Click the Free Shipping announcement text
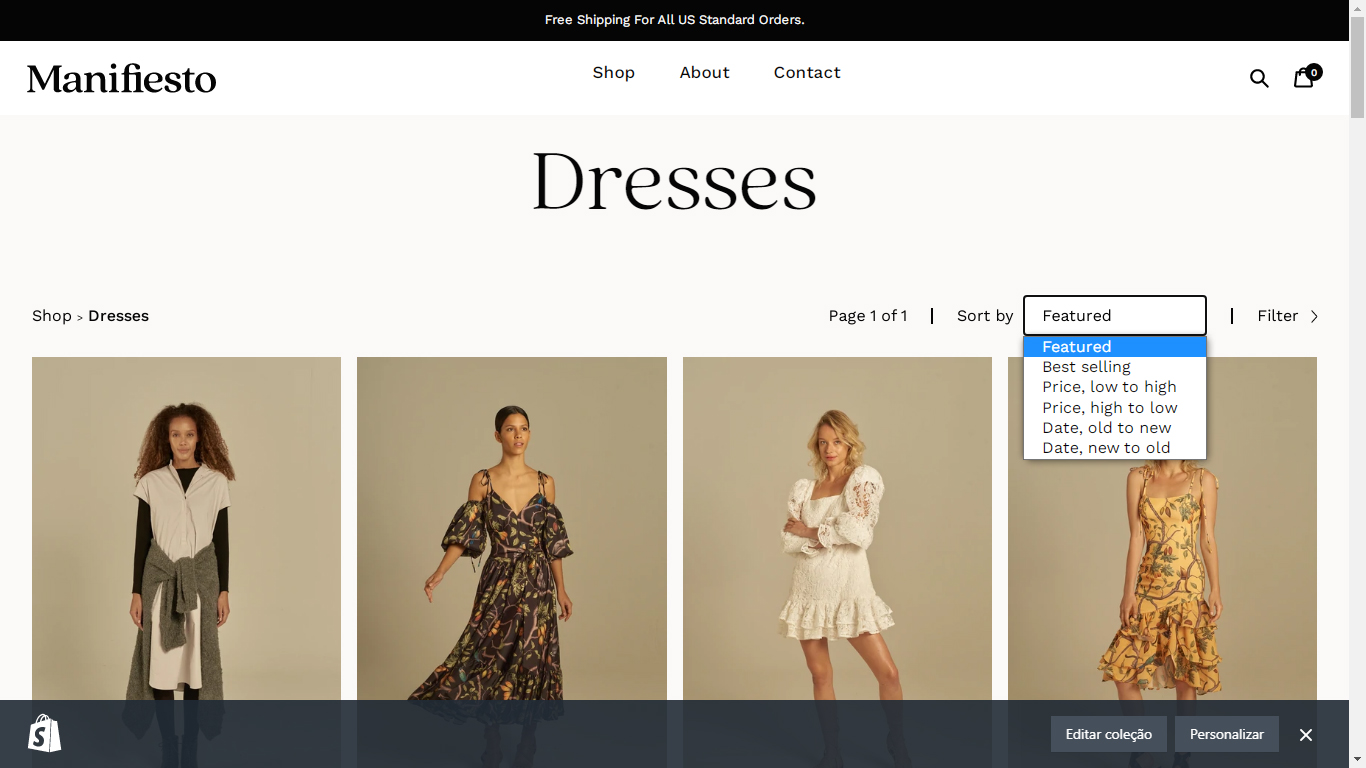Screen dimensions: 1366x768 [674, 20]
